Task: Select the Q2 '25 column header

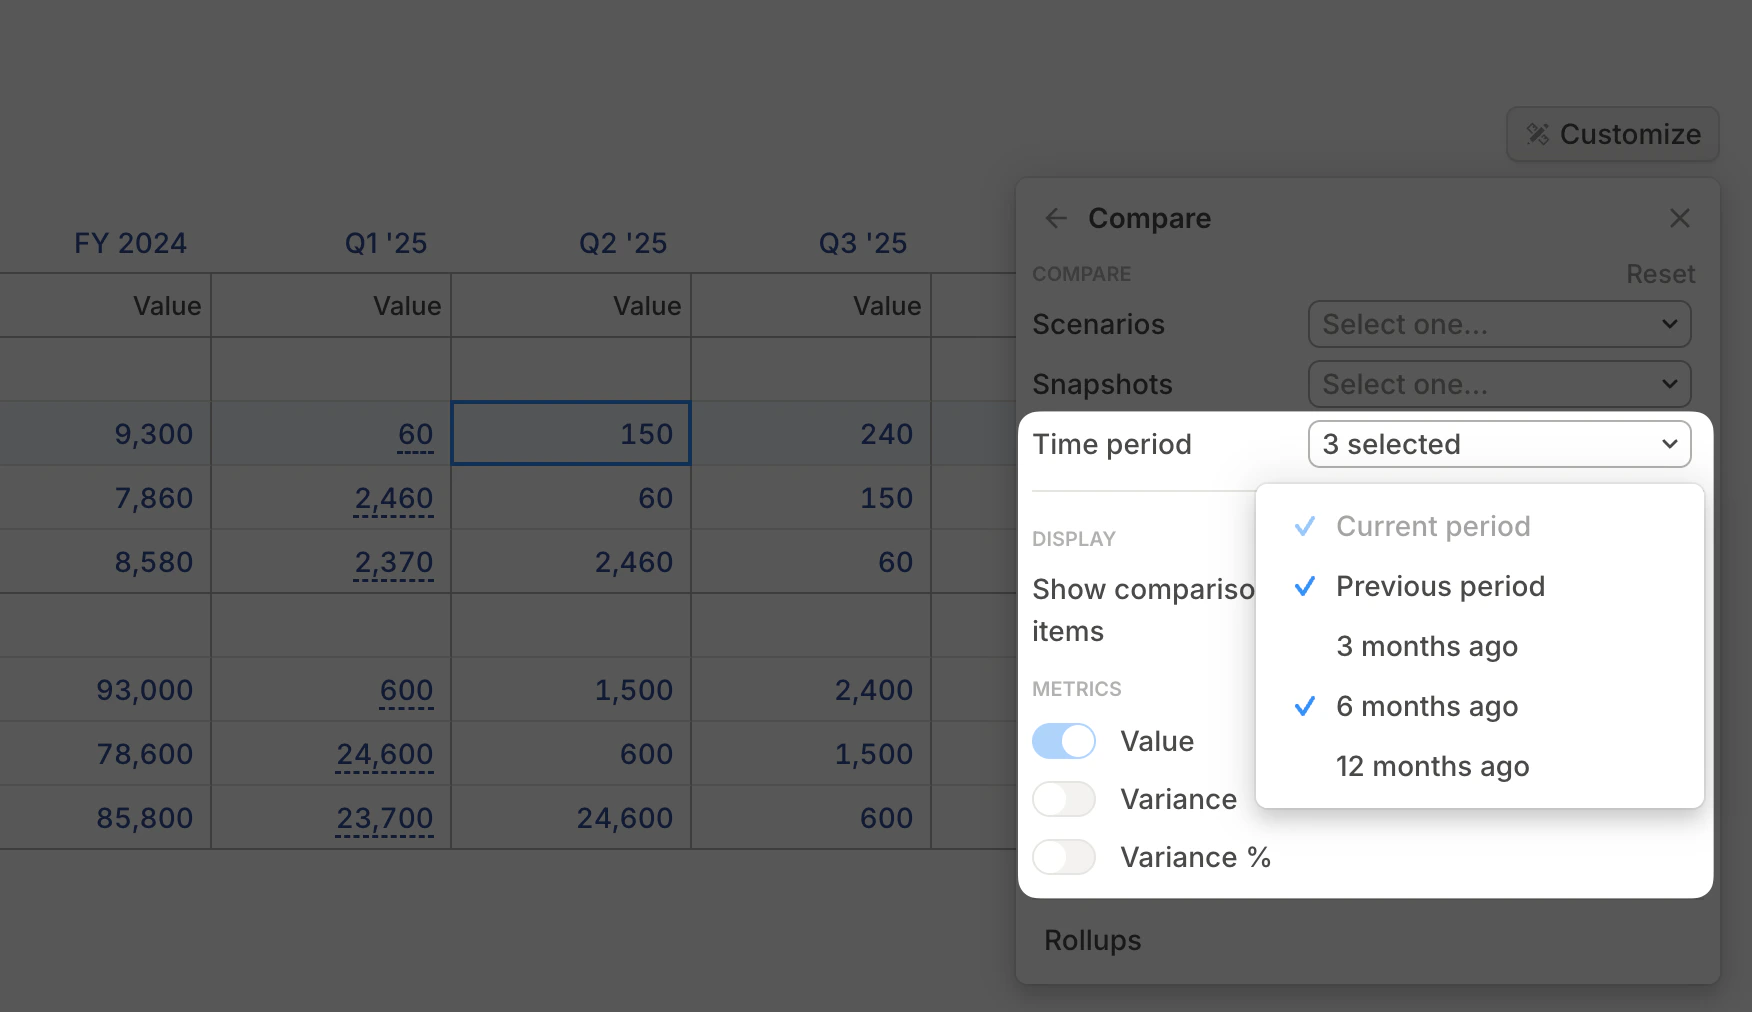Action: point(622,242)
